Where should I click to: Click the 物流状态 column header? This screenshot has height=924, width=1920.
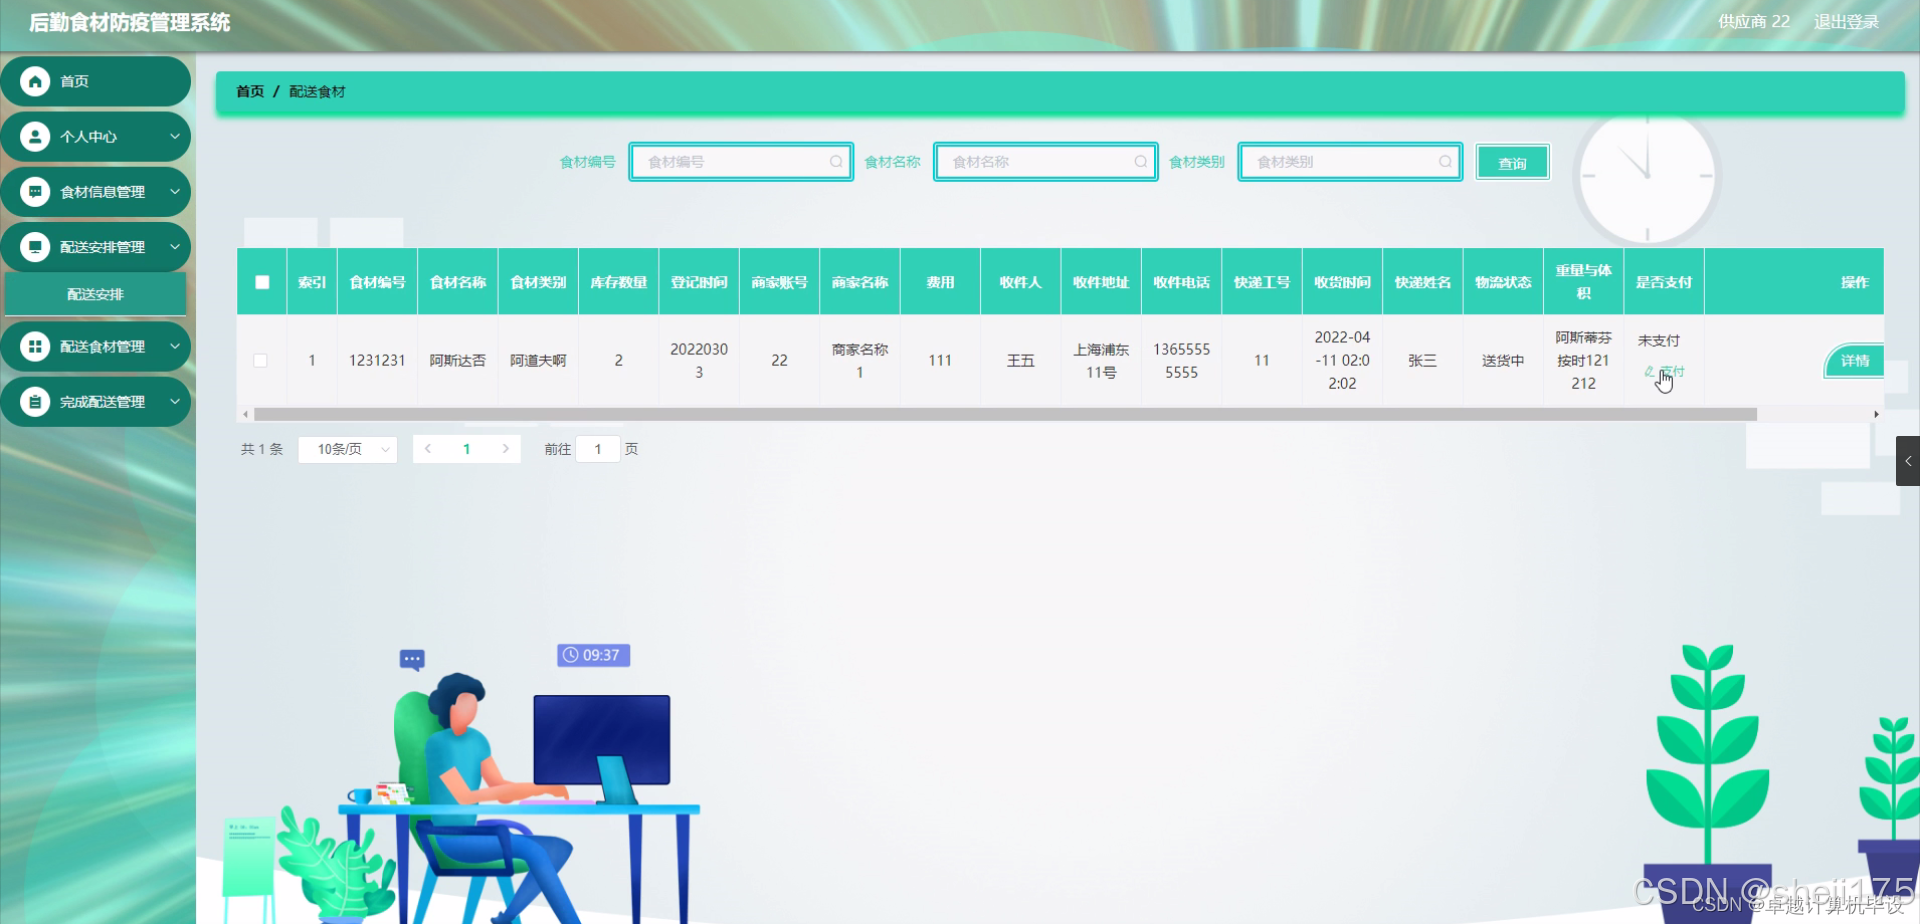[x=1503, y=283]
